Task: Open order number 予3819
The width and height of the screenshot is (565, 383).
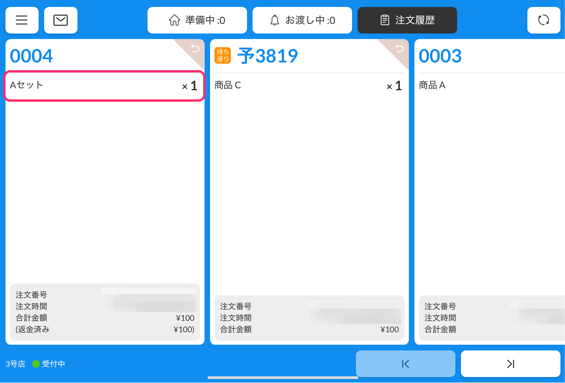Action: pos(267,56)
